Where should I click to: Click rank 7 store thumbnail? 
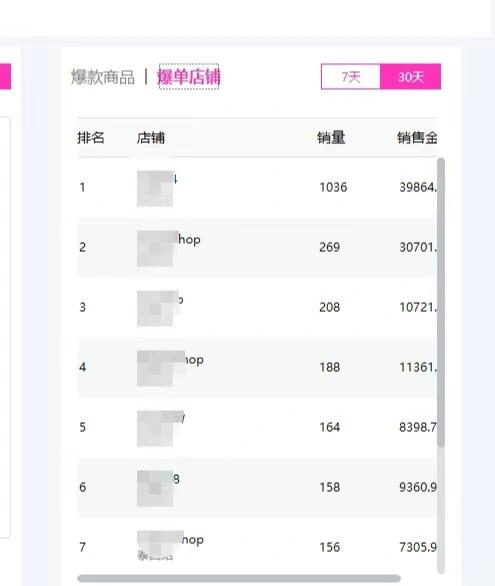click(x=155, y=546)
